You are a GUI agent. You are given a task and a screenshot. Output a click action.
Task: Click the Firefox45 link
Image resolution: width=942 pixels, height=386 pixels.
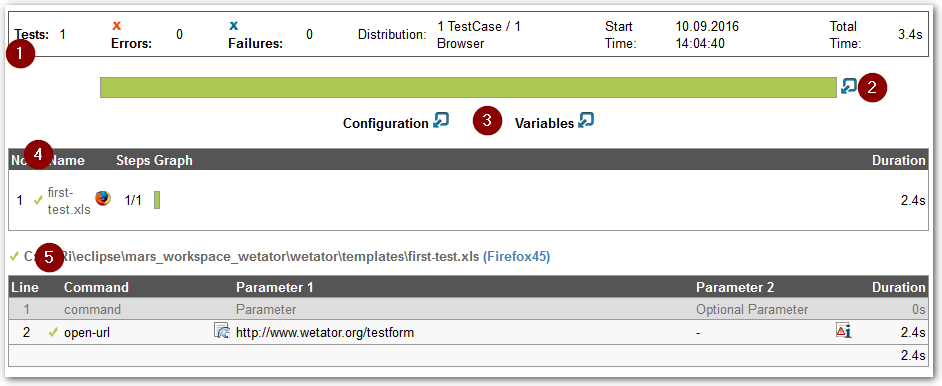516,257
